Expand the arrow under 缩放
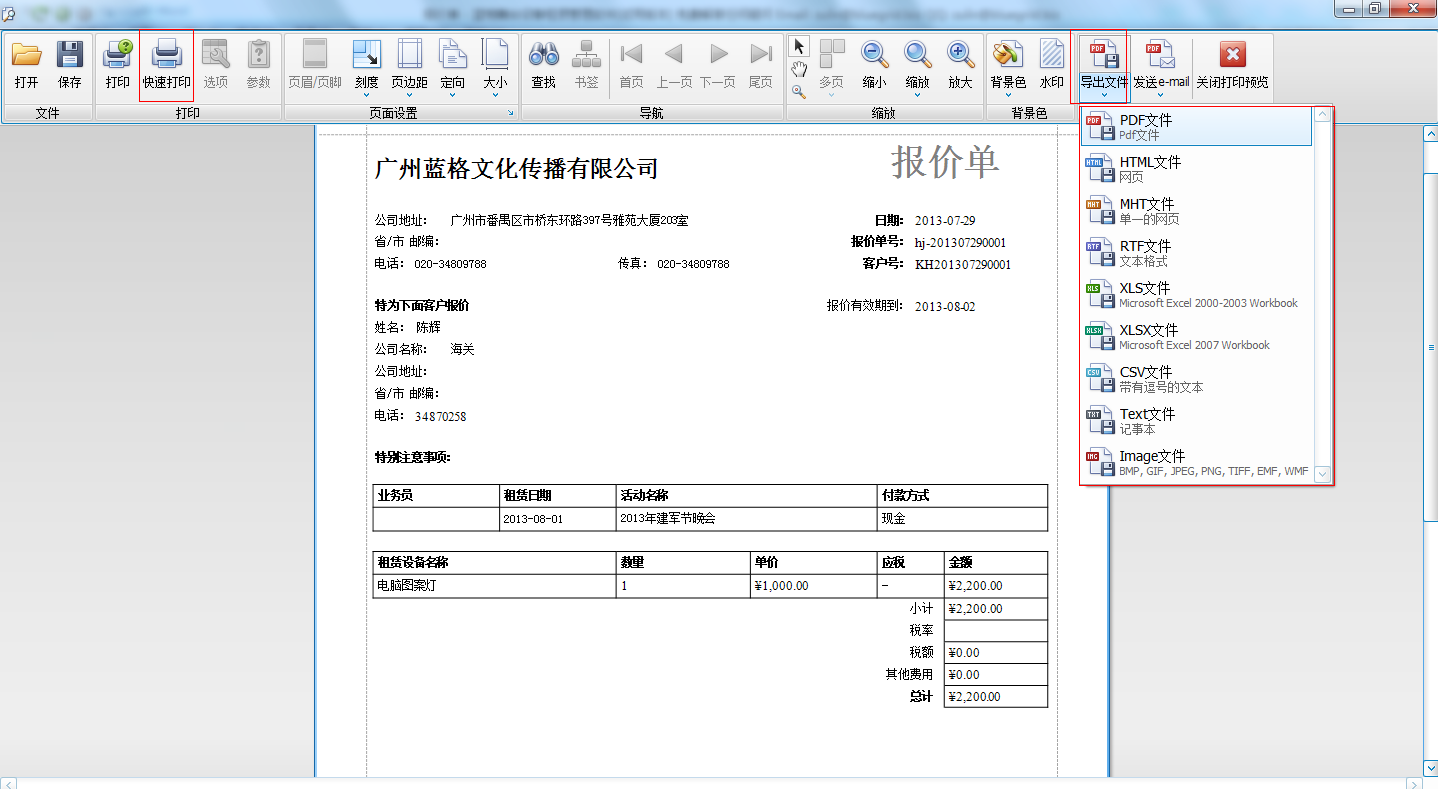1438x789 pixels. coord(917,96)
